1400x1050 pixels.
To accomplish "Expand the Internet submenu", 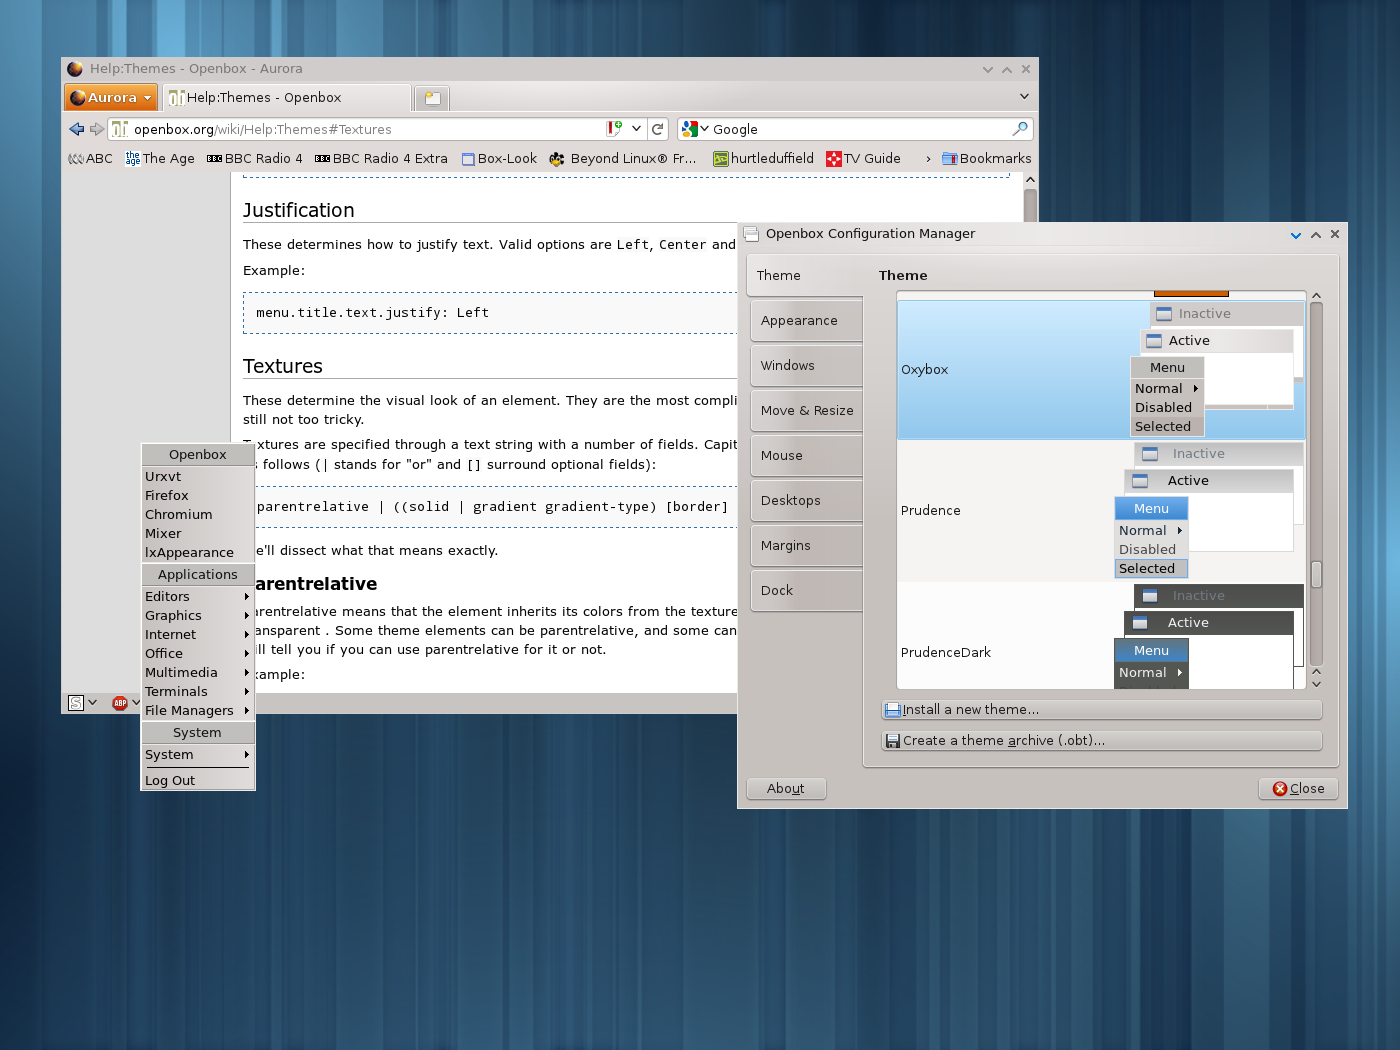I will 198,635.
